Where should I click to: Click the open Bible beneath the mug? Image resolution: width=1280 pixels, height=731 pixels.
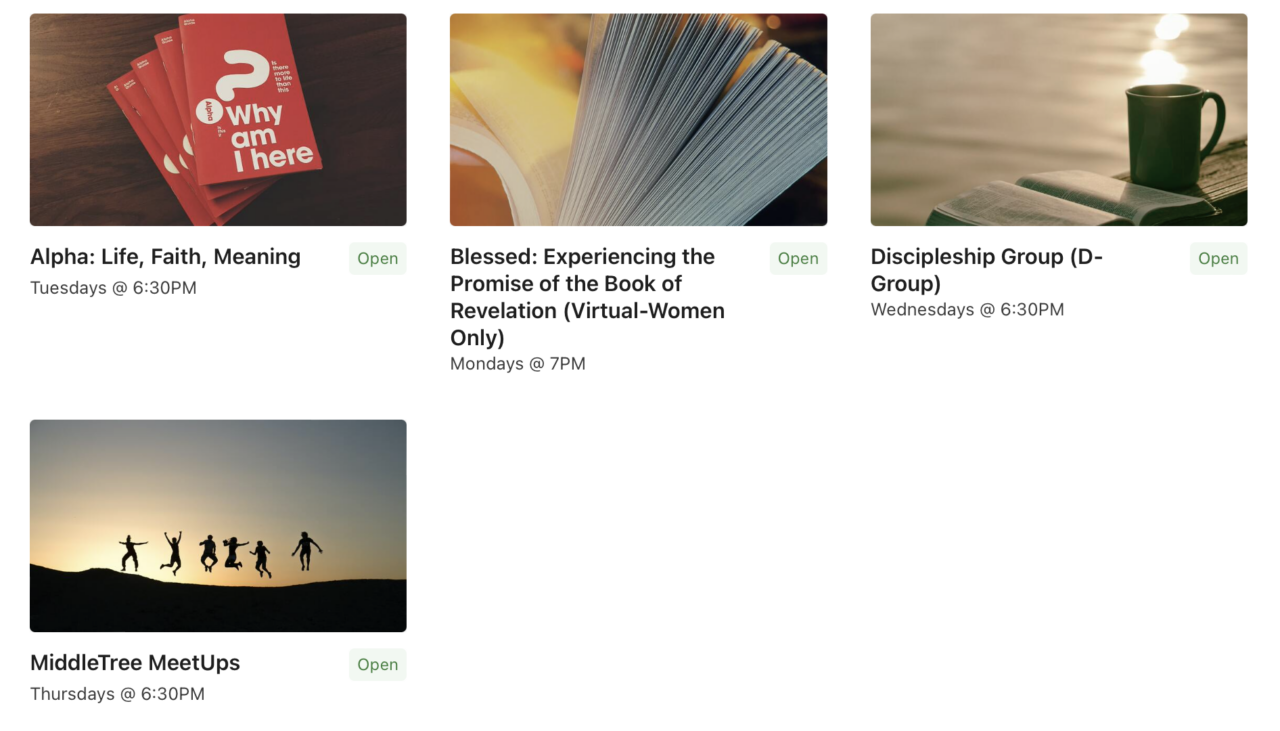pos(1075,198)
